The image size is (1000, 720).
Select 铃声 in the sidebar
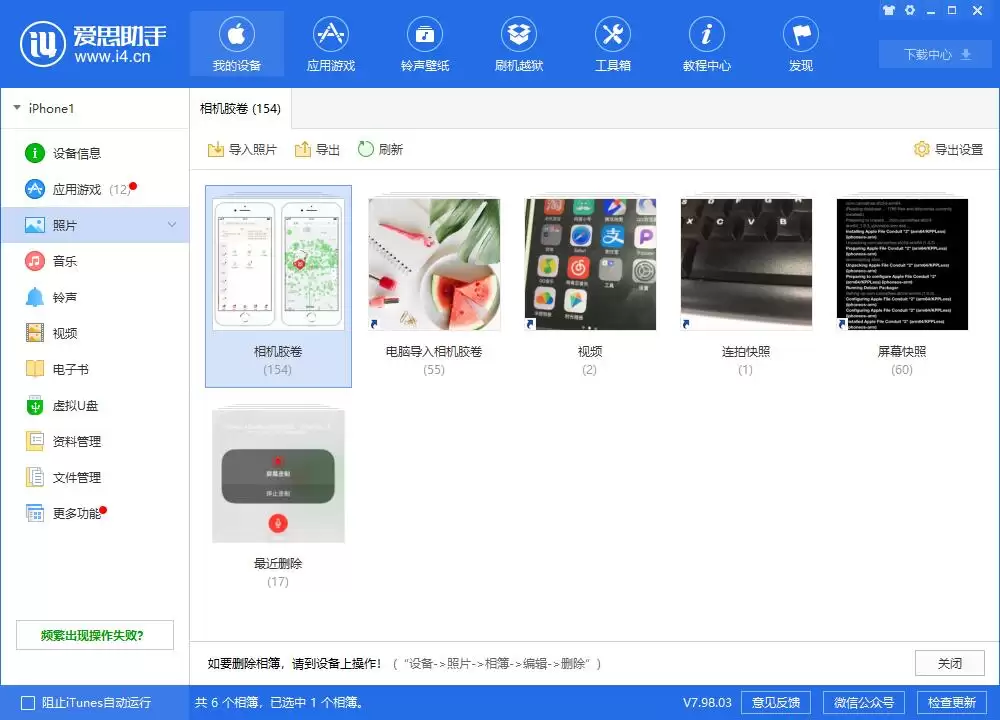tap(94, 297)
